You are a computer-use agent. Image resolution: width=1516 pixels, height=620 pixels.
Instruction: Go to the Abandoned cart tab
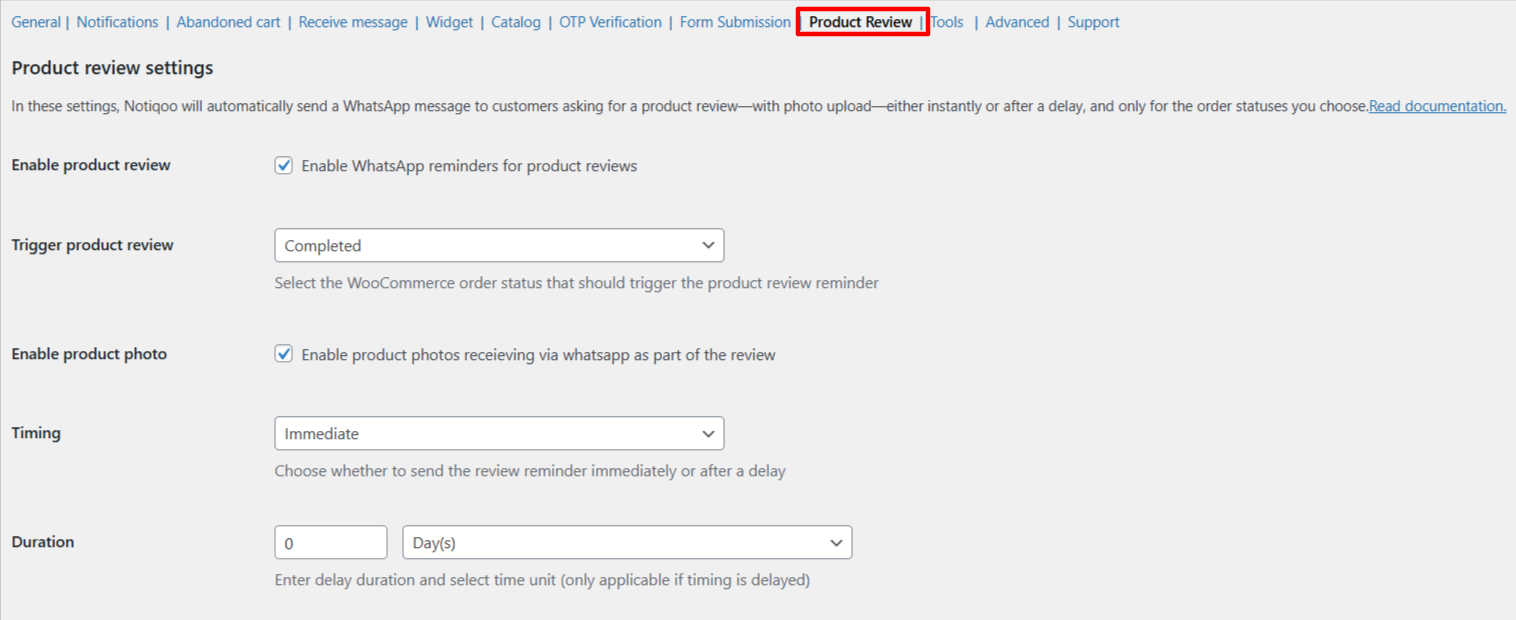tap(228, 22)
